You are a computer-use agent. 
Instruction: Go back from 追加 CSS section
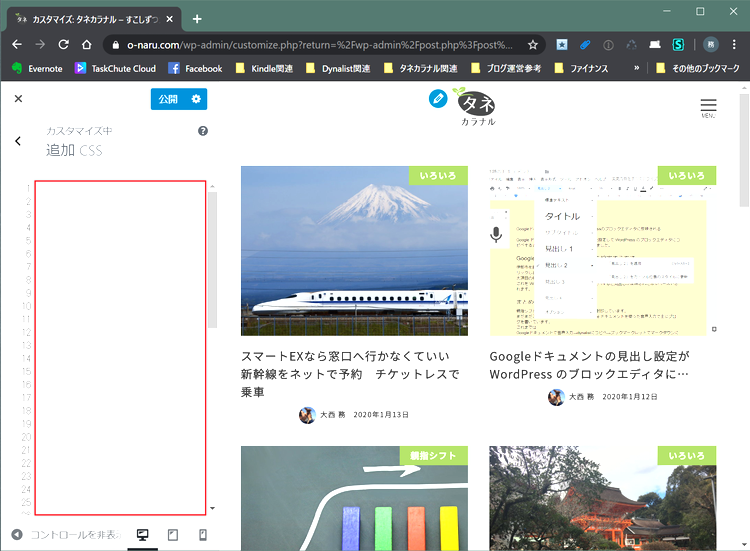tap(18, 141)
